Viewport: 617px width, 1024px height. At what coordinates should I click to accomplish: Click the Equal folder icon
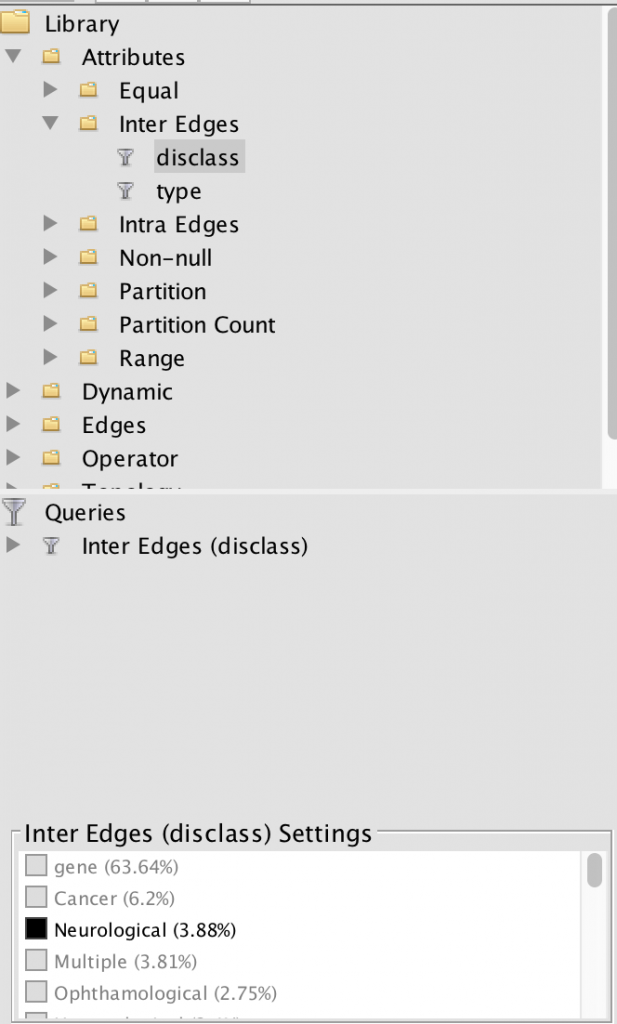pyautogui.click(x=89, y=91)
